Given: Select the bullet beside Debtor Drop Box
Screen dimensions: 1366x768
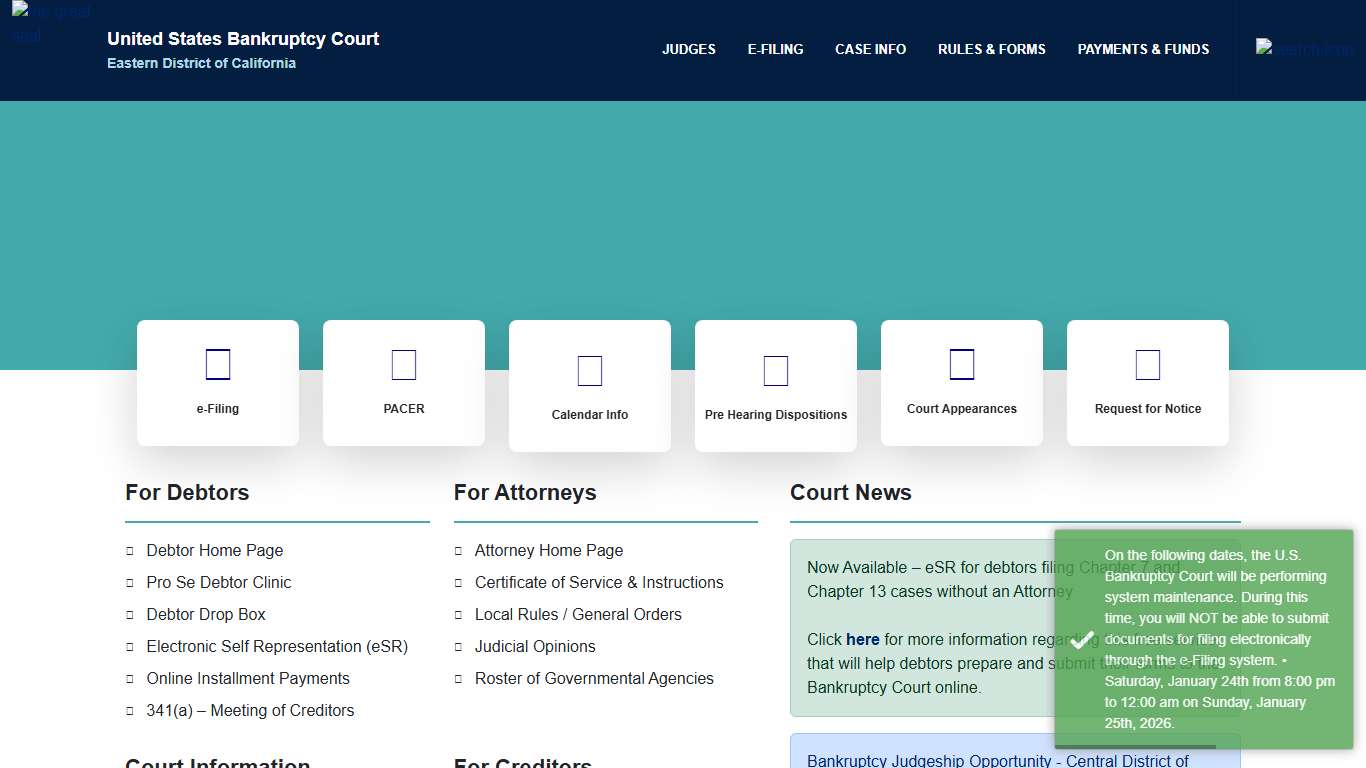Looking at the screenshot, I should (x=128, y=614).
